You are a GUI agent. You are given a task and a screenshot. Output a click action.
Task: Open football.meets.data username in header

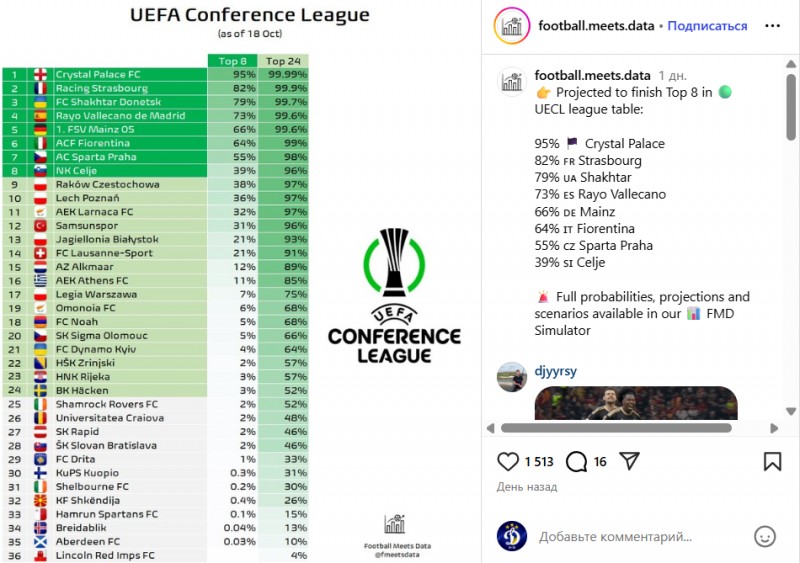tap(594, 26)
